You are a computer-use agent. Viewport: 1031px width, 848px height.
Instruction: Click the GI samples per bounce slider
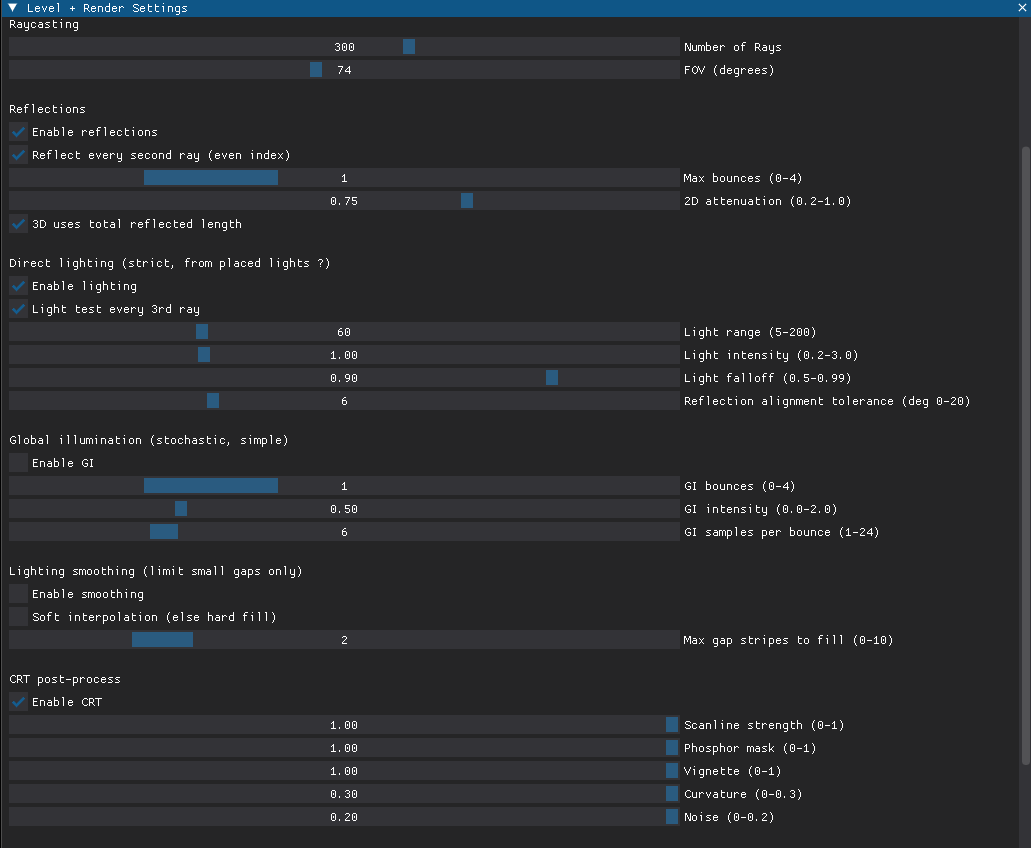[344, 532]
